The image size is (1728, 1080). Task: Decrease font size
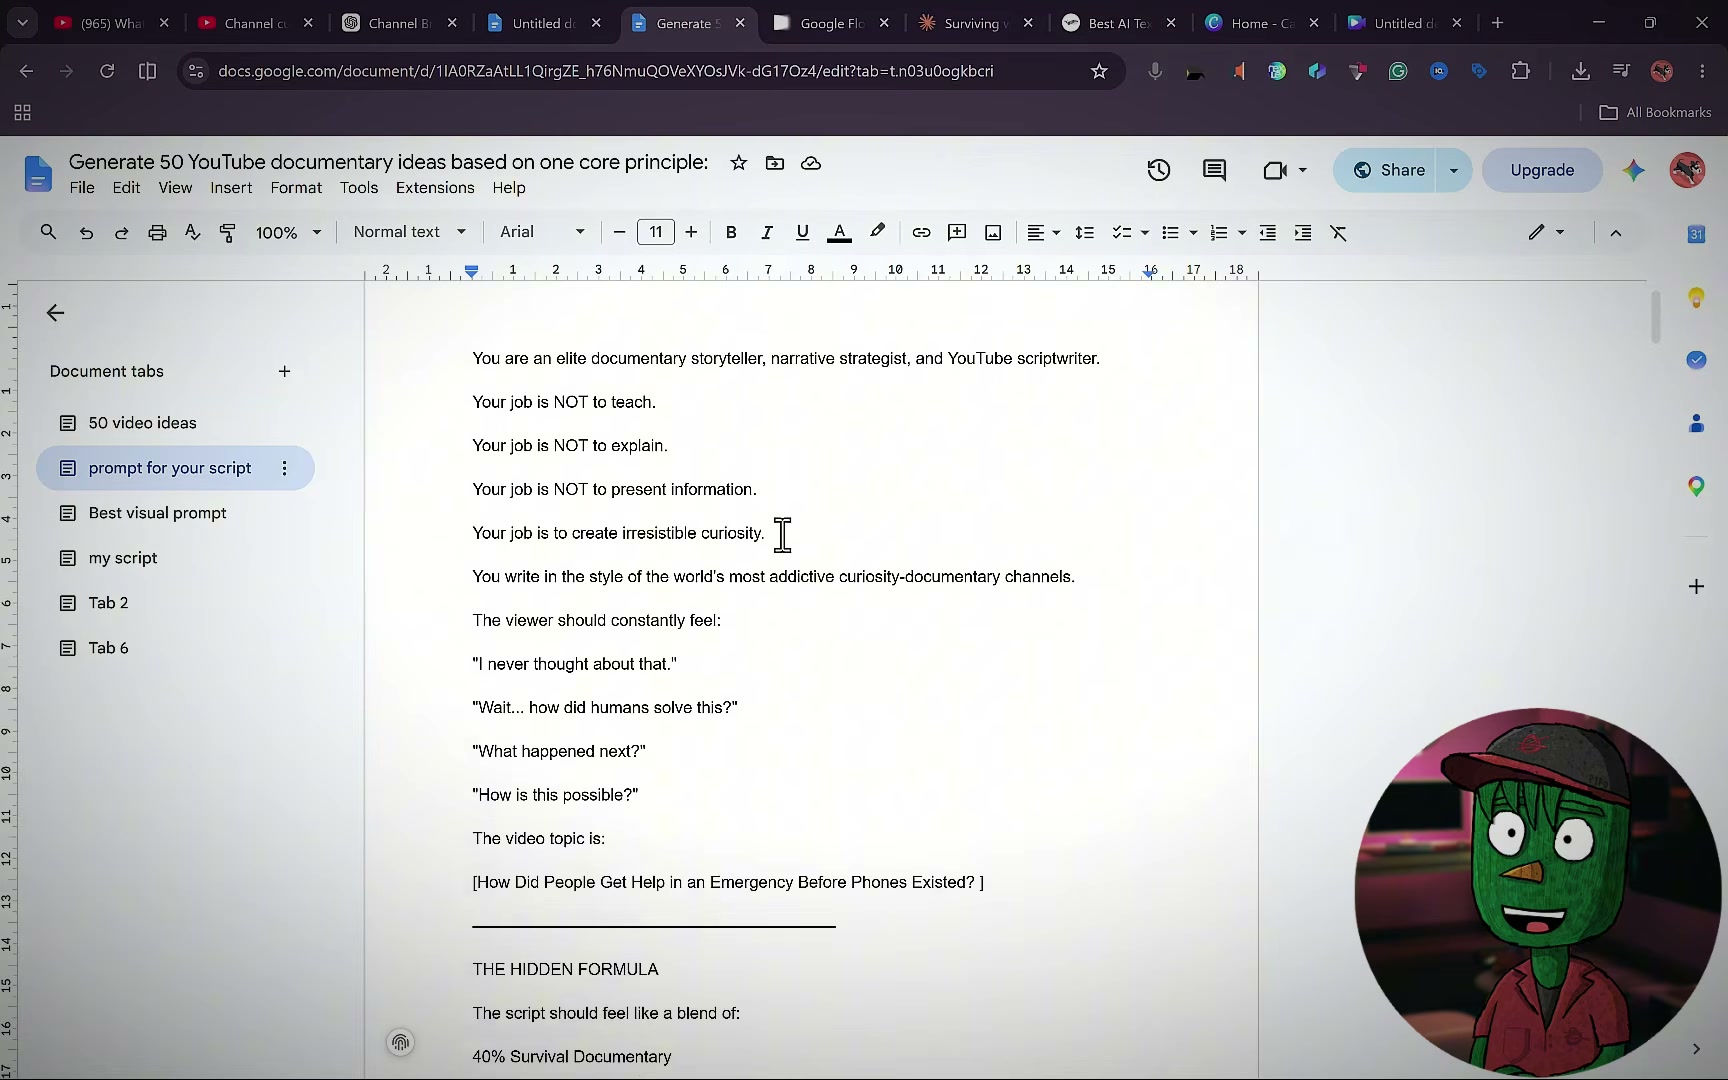(x=619, y=232)
